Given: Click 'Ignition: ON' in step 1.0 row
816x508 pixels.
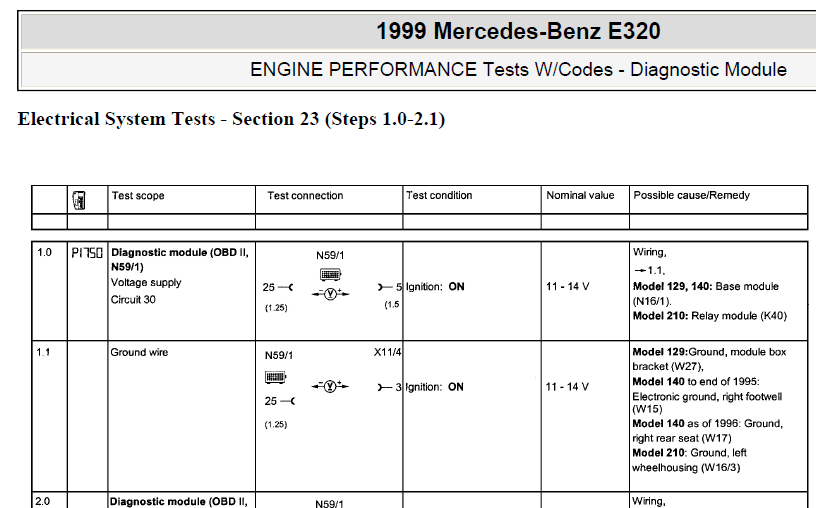Looking at the screenshot, I should tap(435, 287).
